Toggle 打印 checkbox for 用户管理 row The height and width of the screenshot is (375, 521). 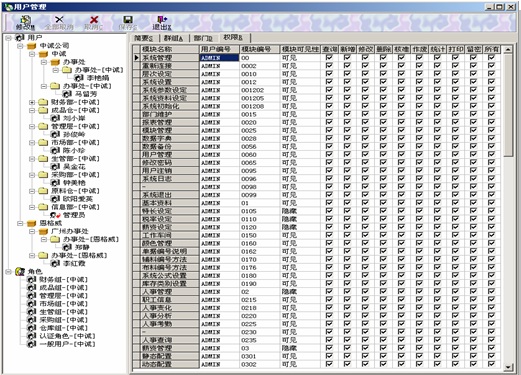click(x=455, y=154)
